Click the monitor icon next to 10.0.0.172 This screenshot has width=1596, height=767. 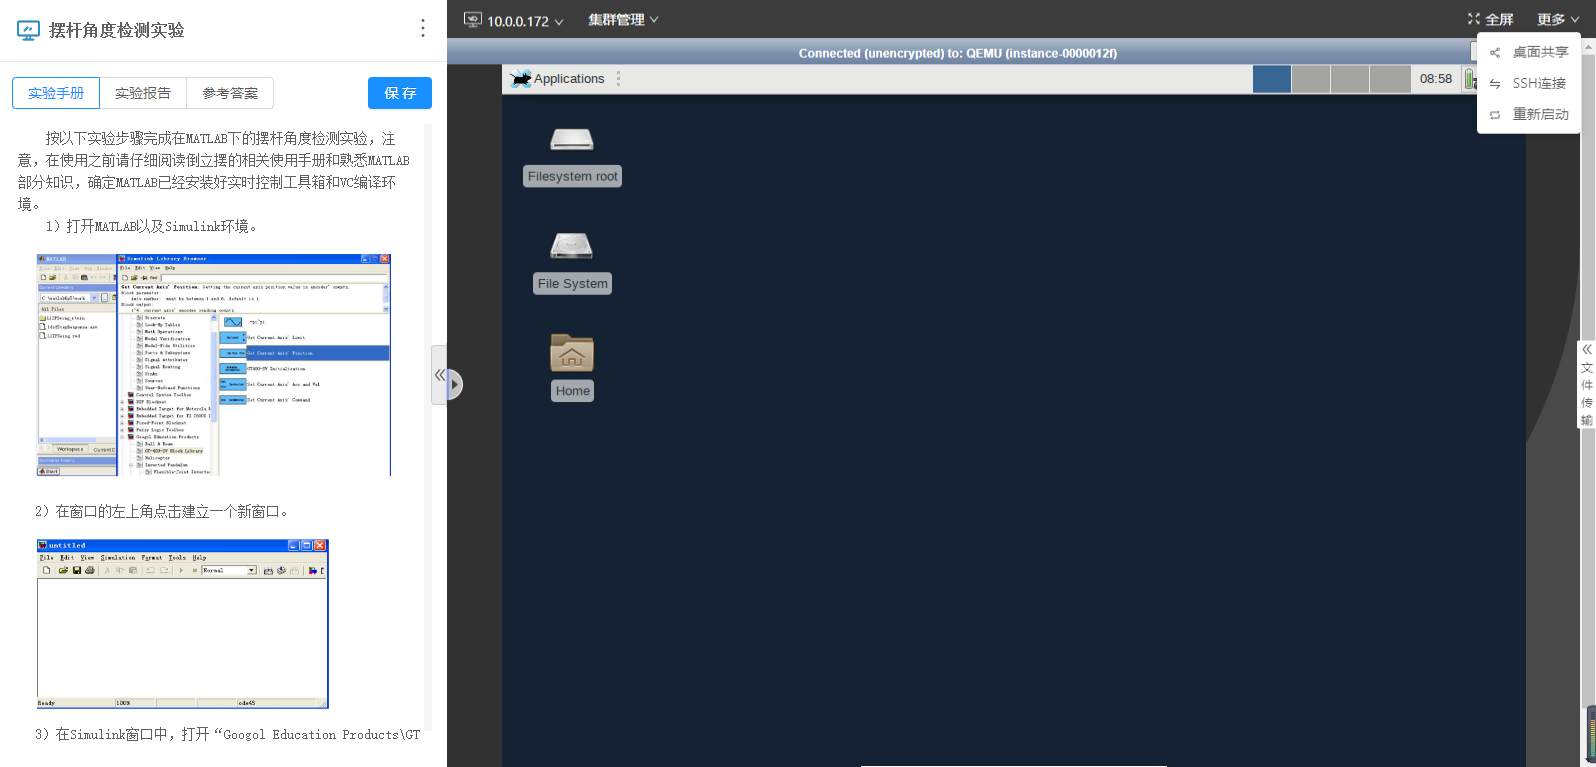pyautogui.click(x=473, y=20)
